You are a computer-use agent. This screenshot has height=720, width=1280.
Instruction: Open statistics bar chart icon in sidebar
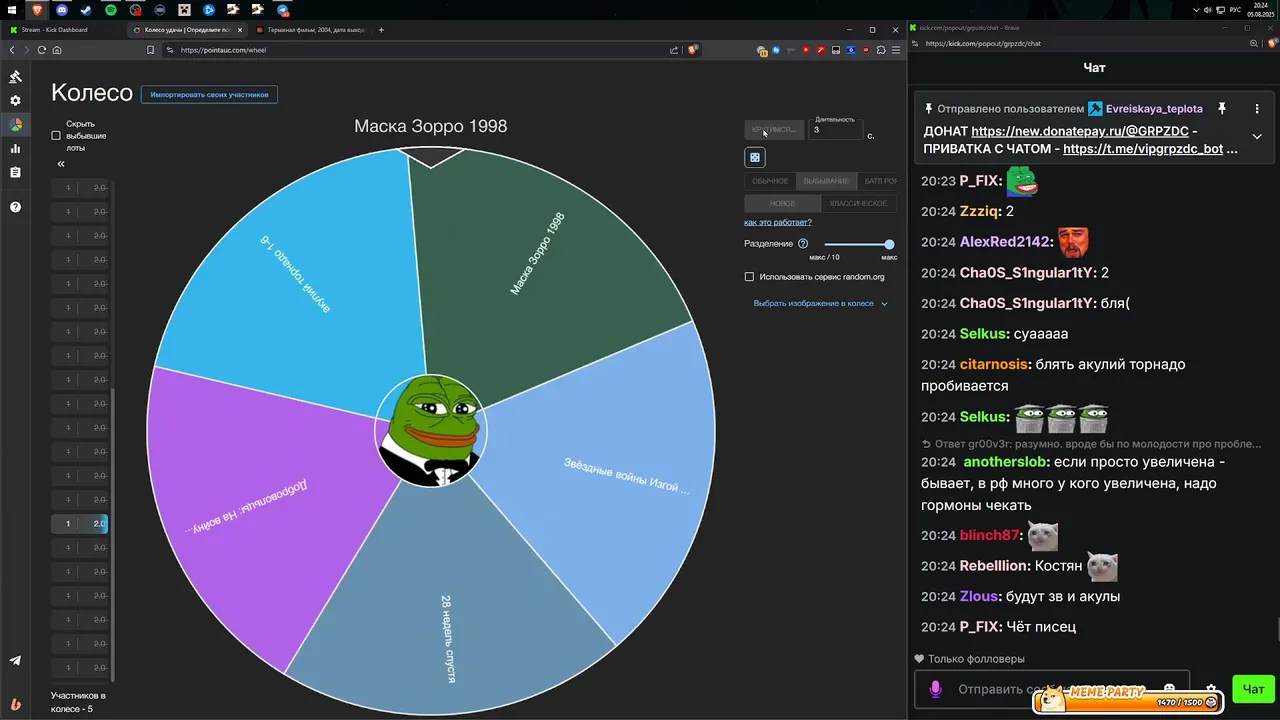click(15, 149)
